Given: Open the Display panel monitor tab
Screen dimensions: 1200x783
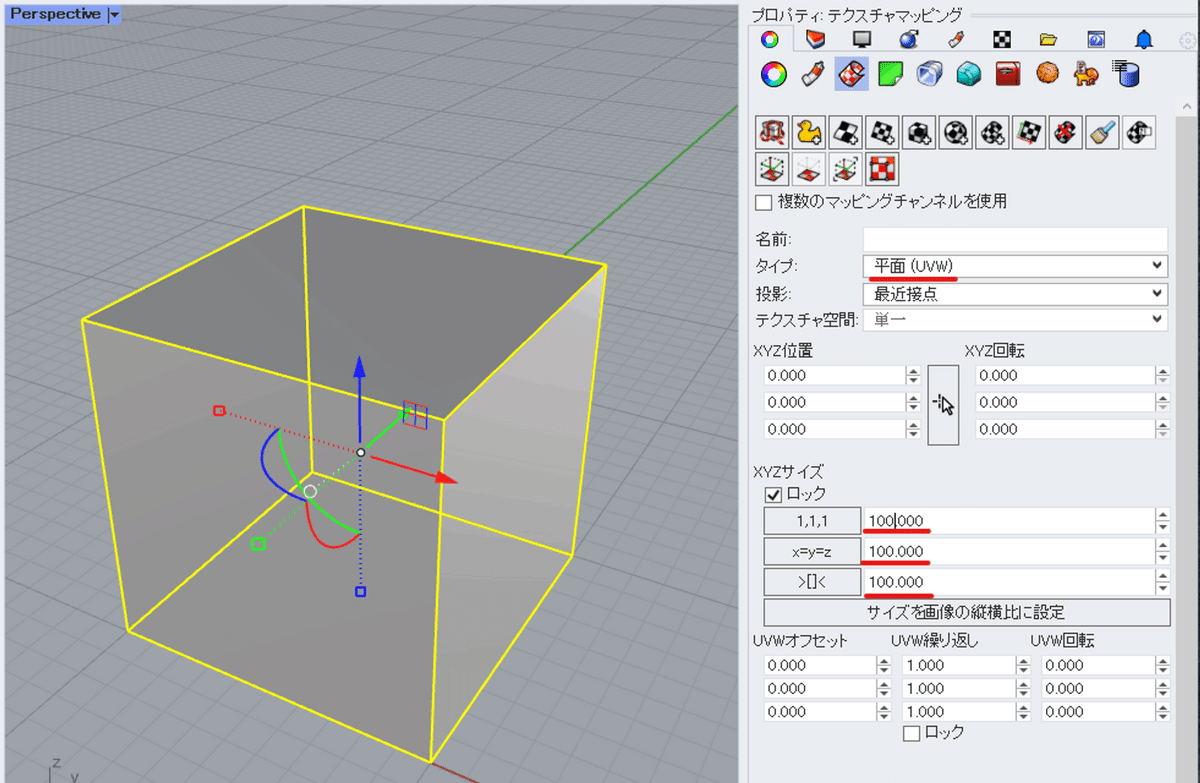Looking at the screenshot, I should tap(862, 39).
